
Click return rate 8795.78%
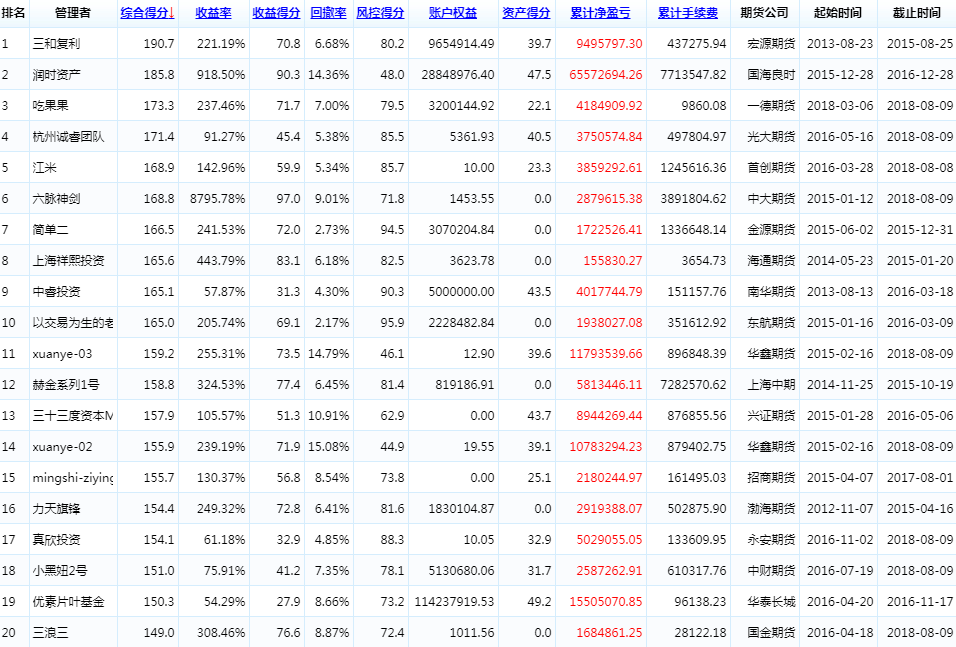(x=218, y=199)
